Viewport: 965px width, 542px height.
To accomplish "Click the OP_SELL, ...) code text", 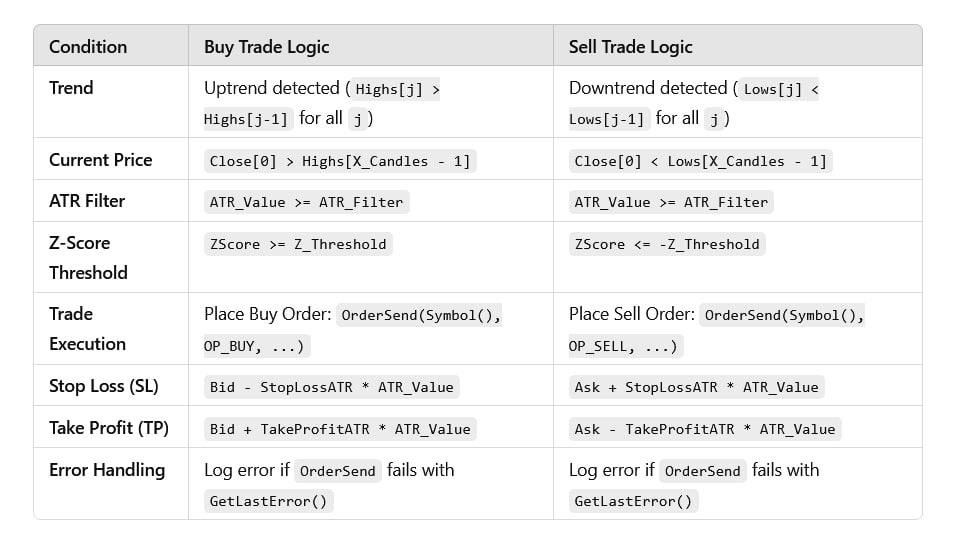I will (626, 346).
